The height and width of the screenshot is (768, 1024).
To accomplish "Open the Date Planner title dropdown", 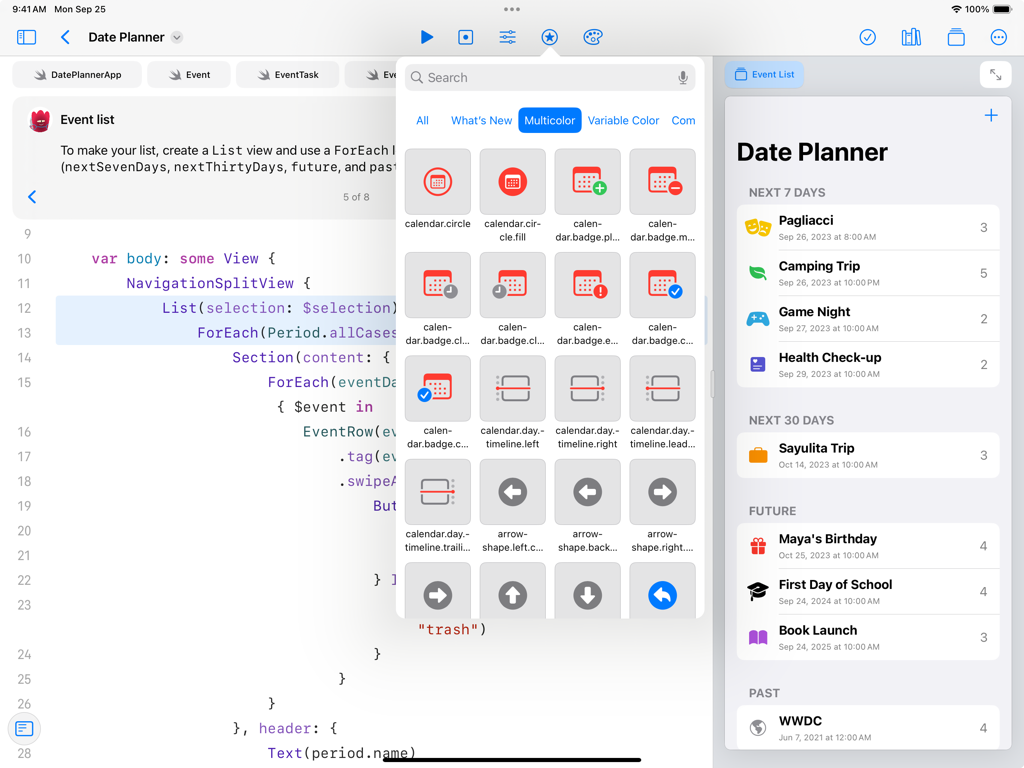I will pos(176,37).
